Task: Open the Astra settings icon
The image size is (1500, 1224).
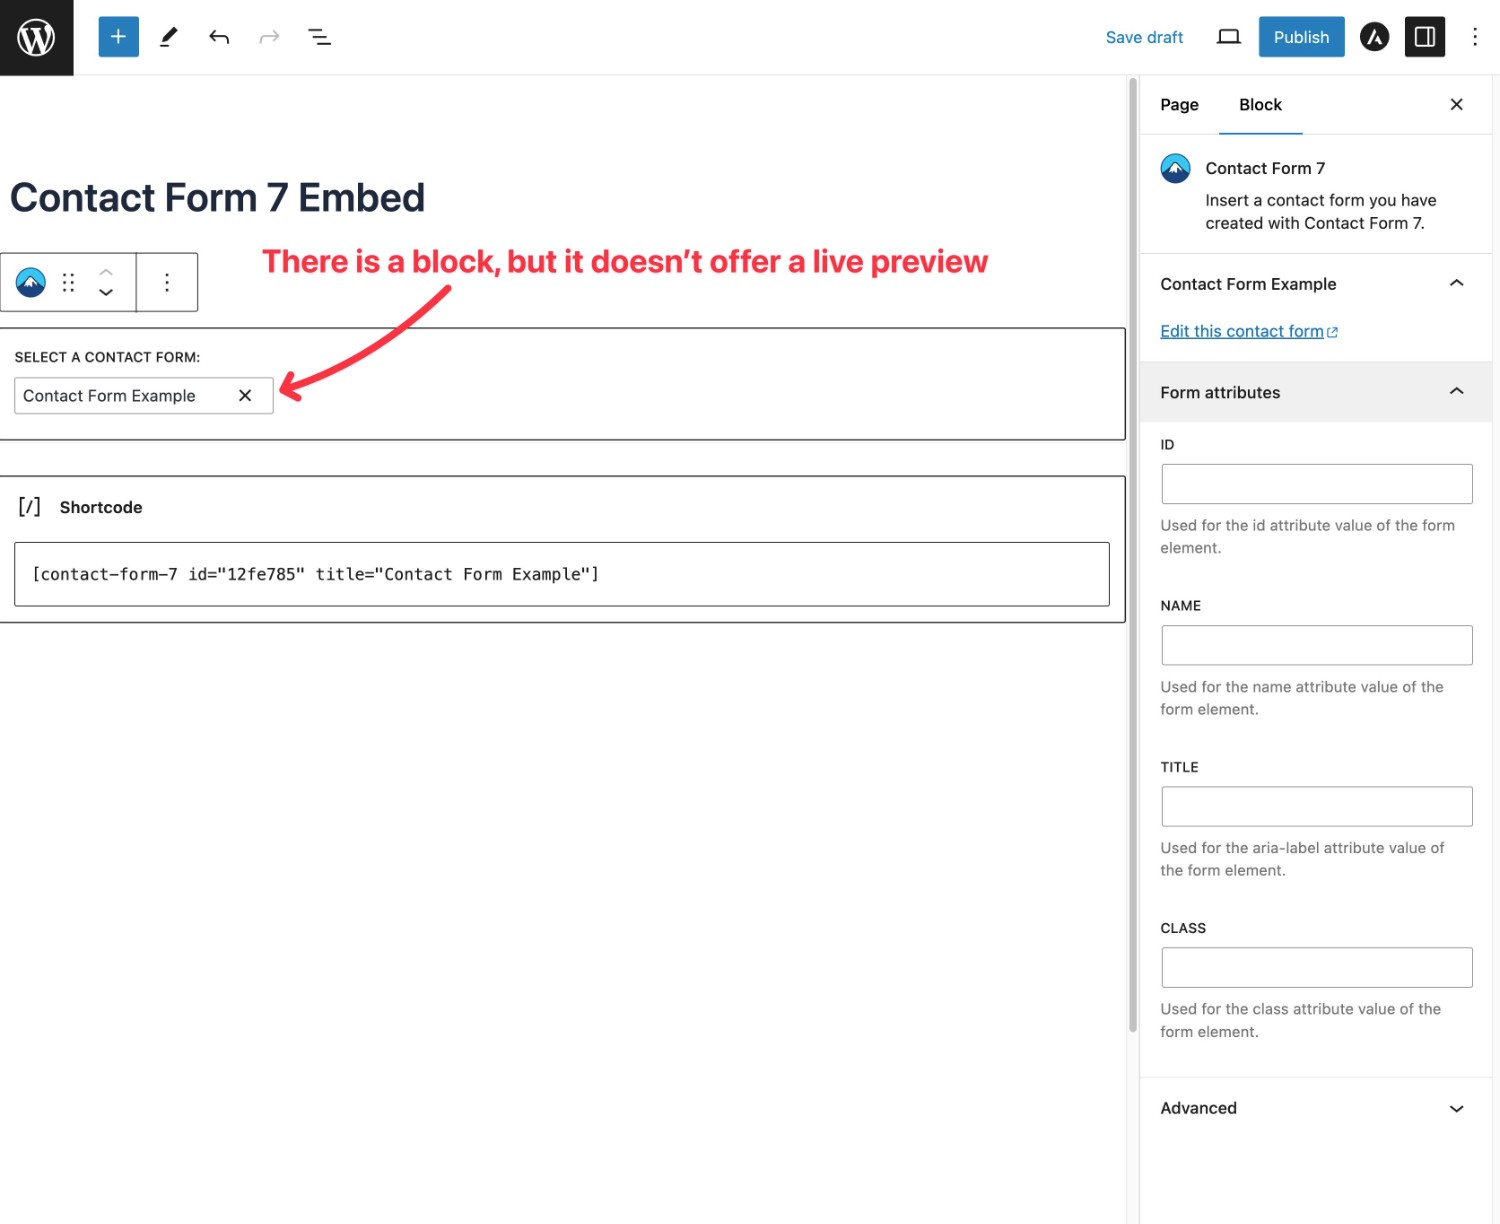Action: pos(1374,37)
